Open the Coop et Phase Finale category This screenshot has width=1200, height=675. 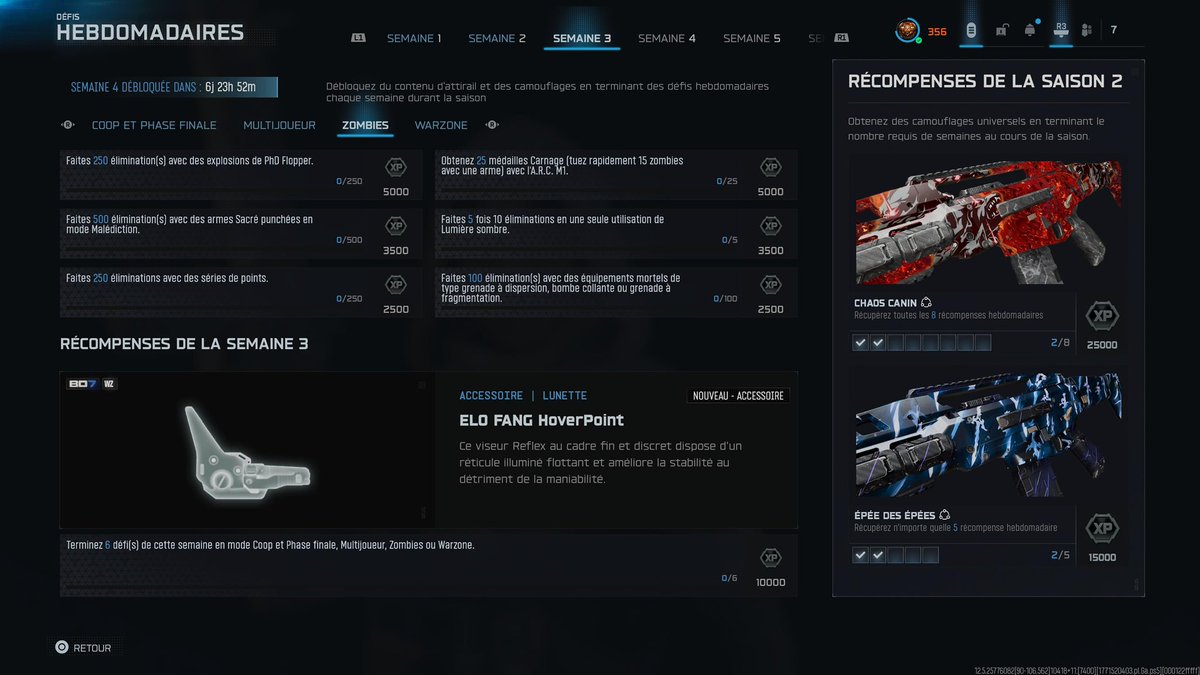pyautogui.click(x=154, y=126)
